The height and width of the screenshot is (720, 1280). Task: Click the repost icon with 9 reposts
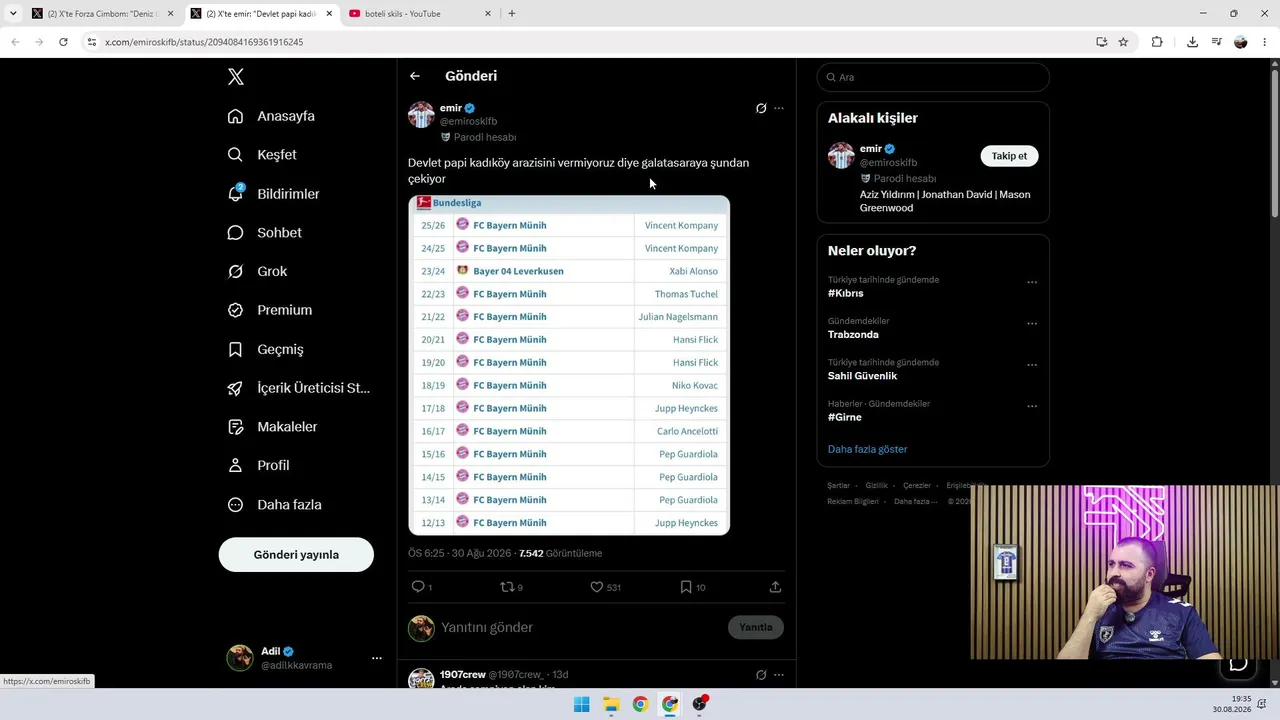click(508, 587)
